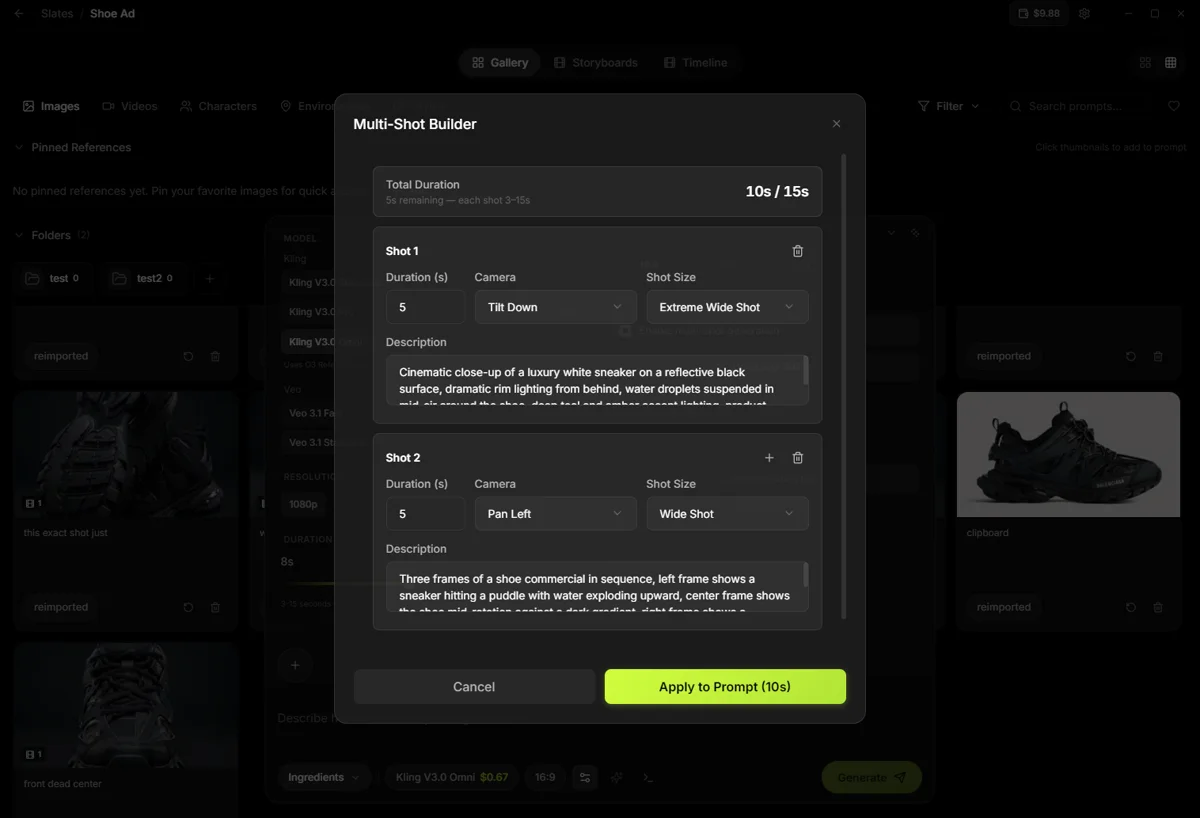Select the clipboard sneaker thumbnail
1200x818 pixels.
pyautogui.click(x=1068, y=454)
